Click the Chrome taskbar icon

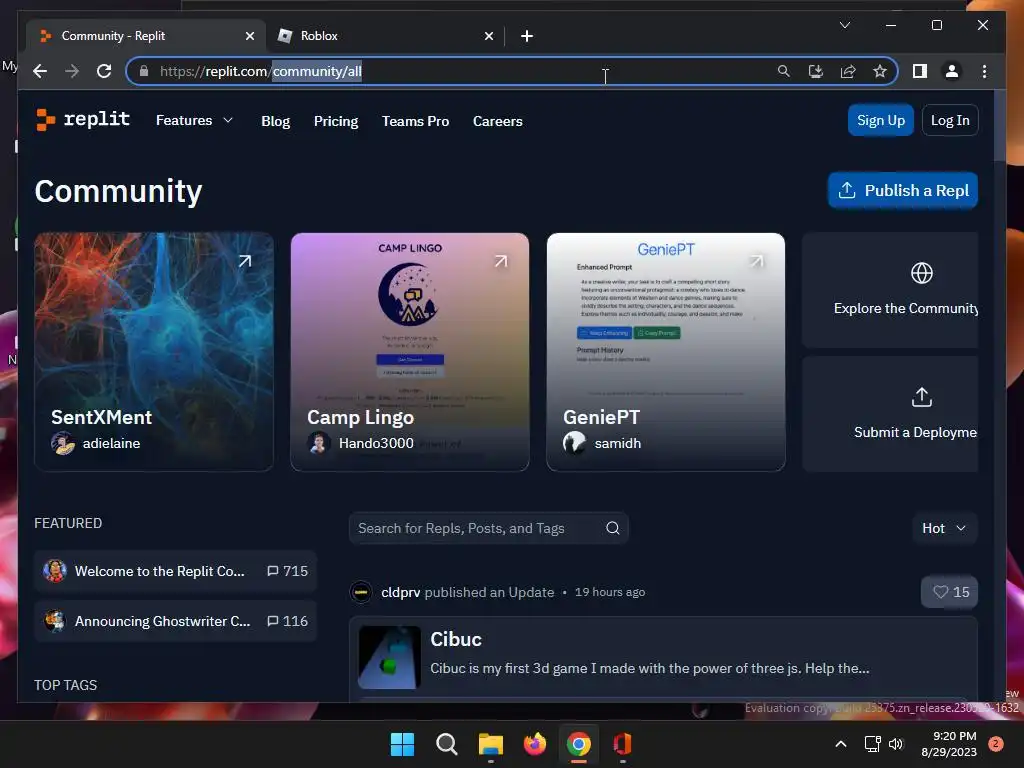tap(579, 744)
